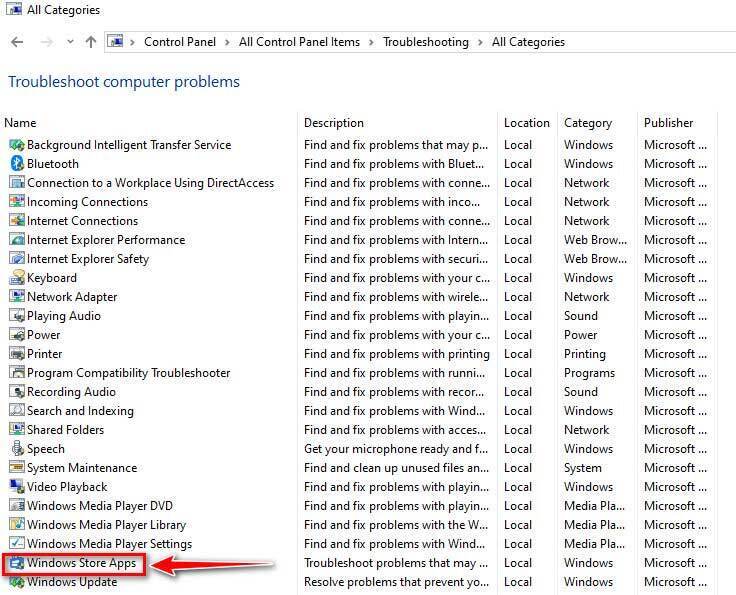The width and height of the screenshot is (736, 595).
Task: Open Video Playback troubleshooter link
Action: click(x=67, y=487)
